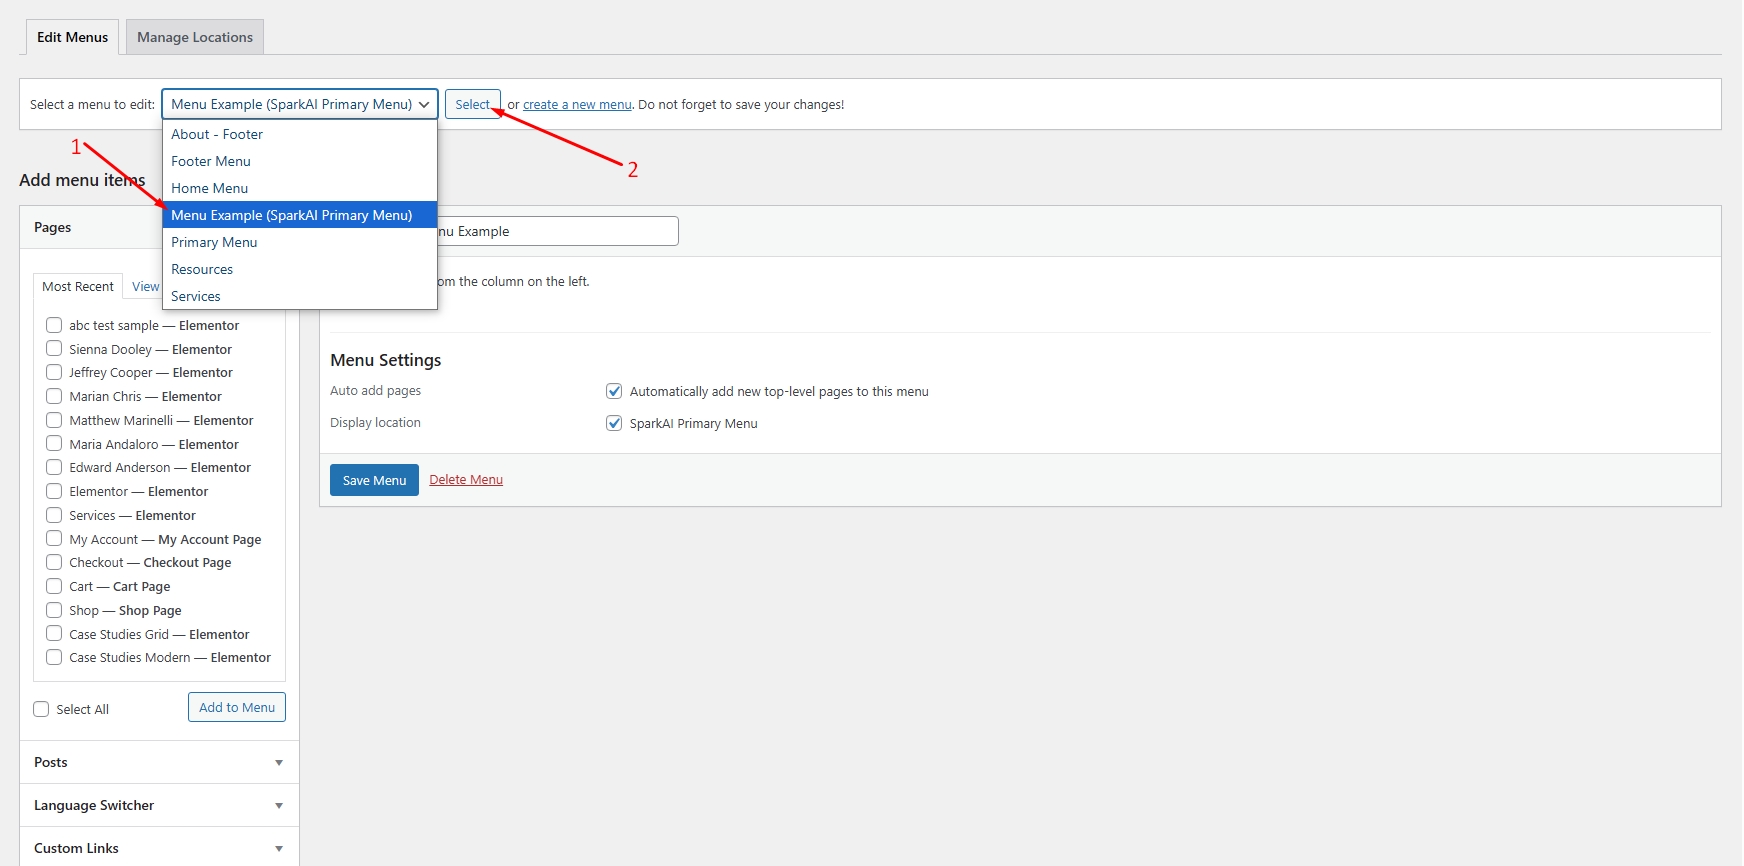Image resolution: width=1744 pixels, height=866 pixels.
Task: Expand the Language Switcher panel arrow
Action: [x=279, y=806]
